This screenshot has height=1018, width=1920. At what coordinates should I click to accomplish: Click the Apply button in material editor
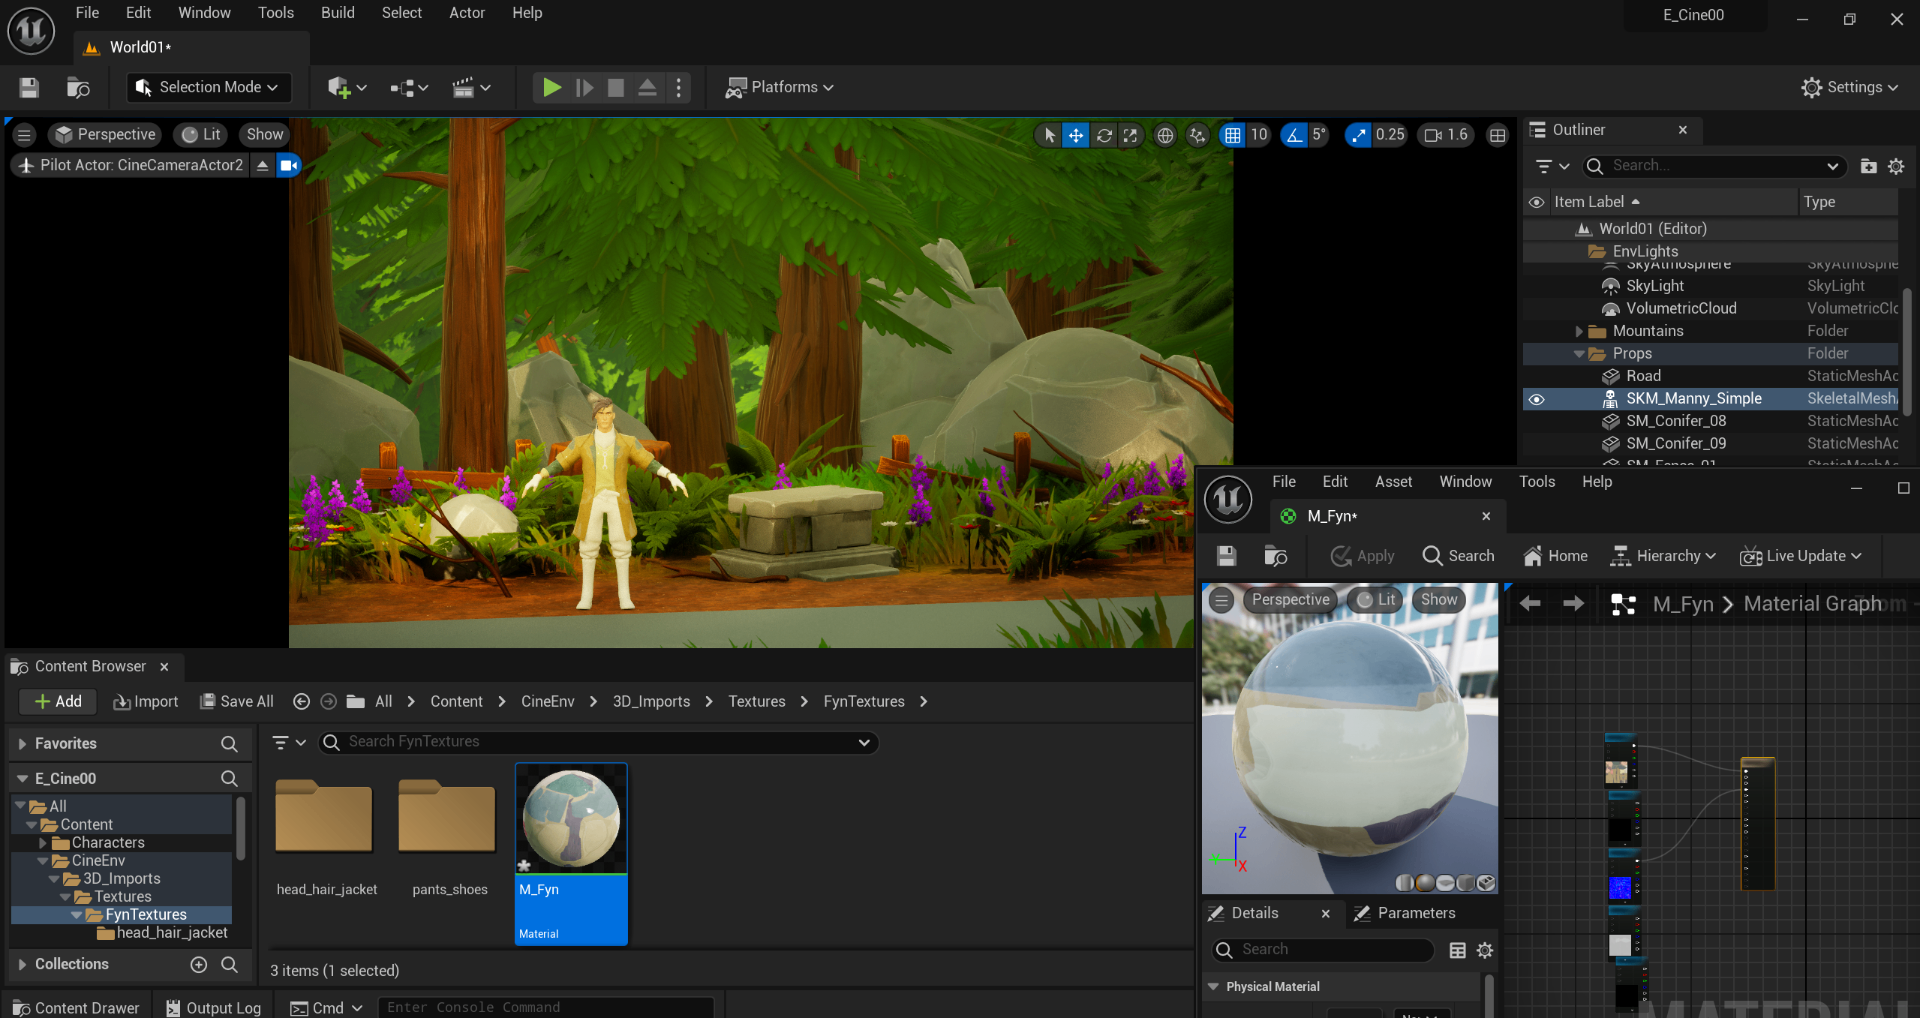[1362, 556]
